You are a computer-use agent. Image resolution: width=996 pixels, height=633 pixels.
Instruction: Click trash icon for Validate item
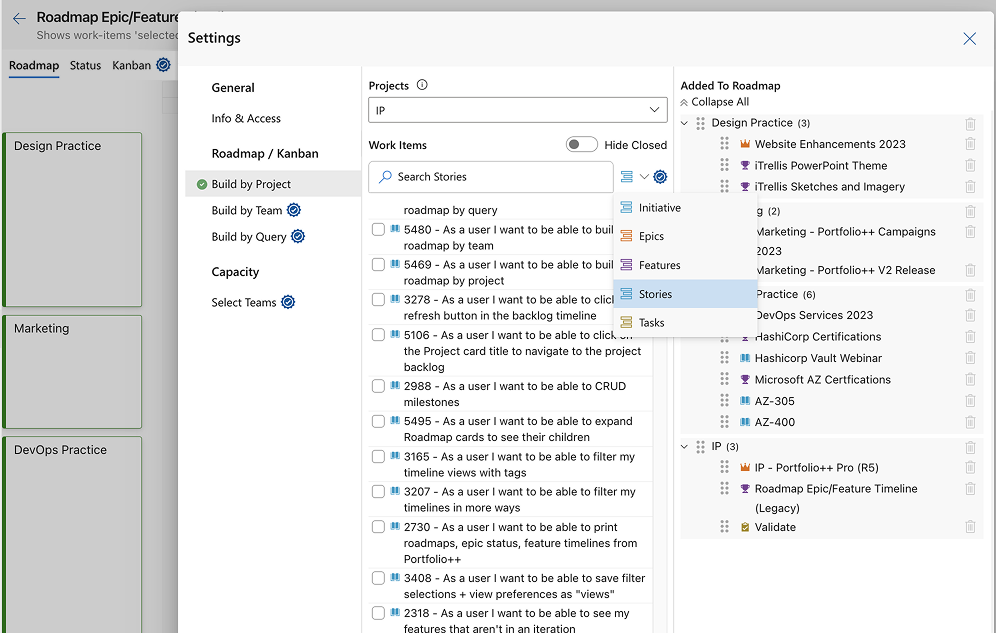970,527
